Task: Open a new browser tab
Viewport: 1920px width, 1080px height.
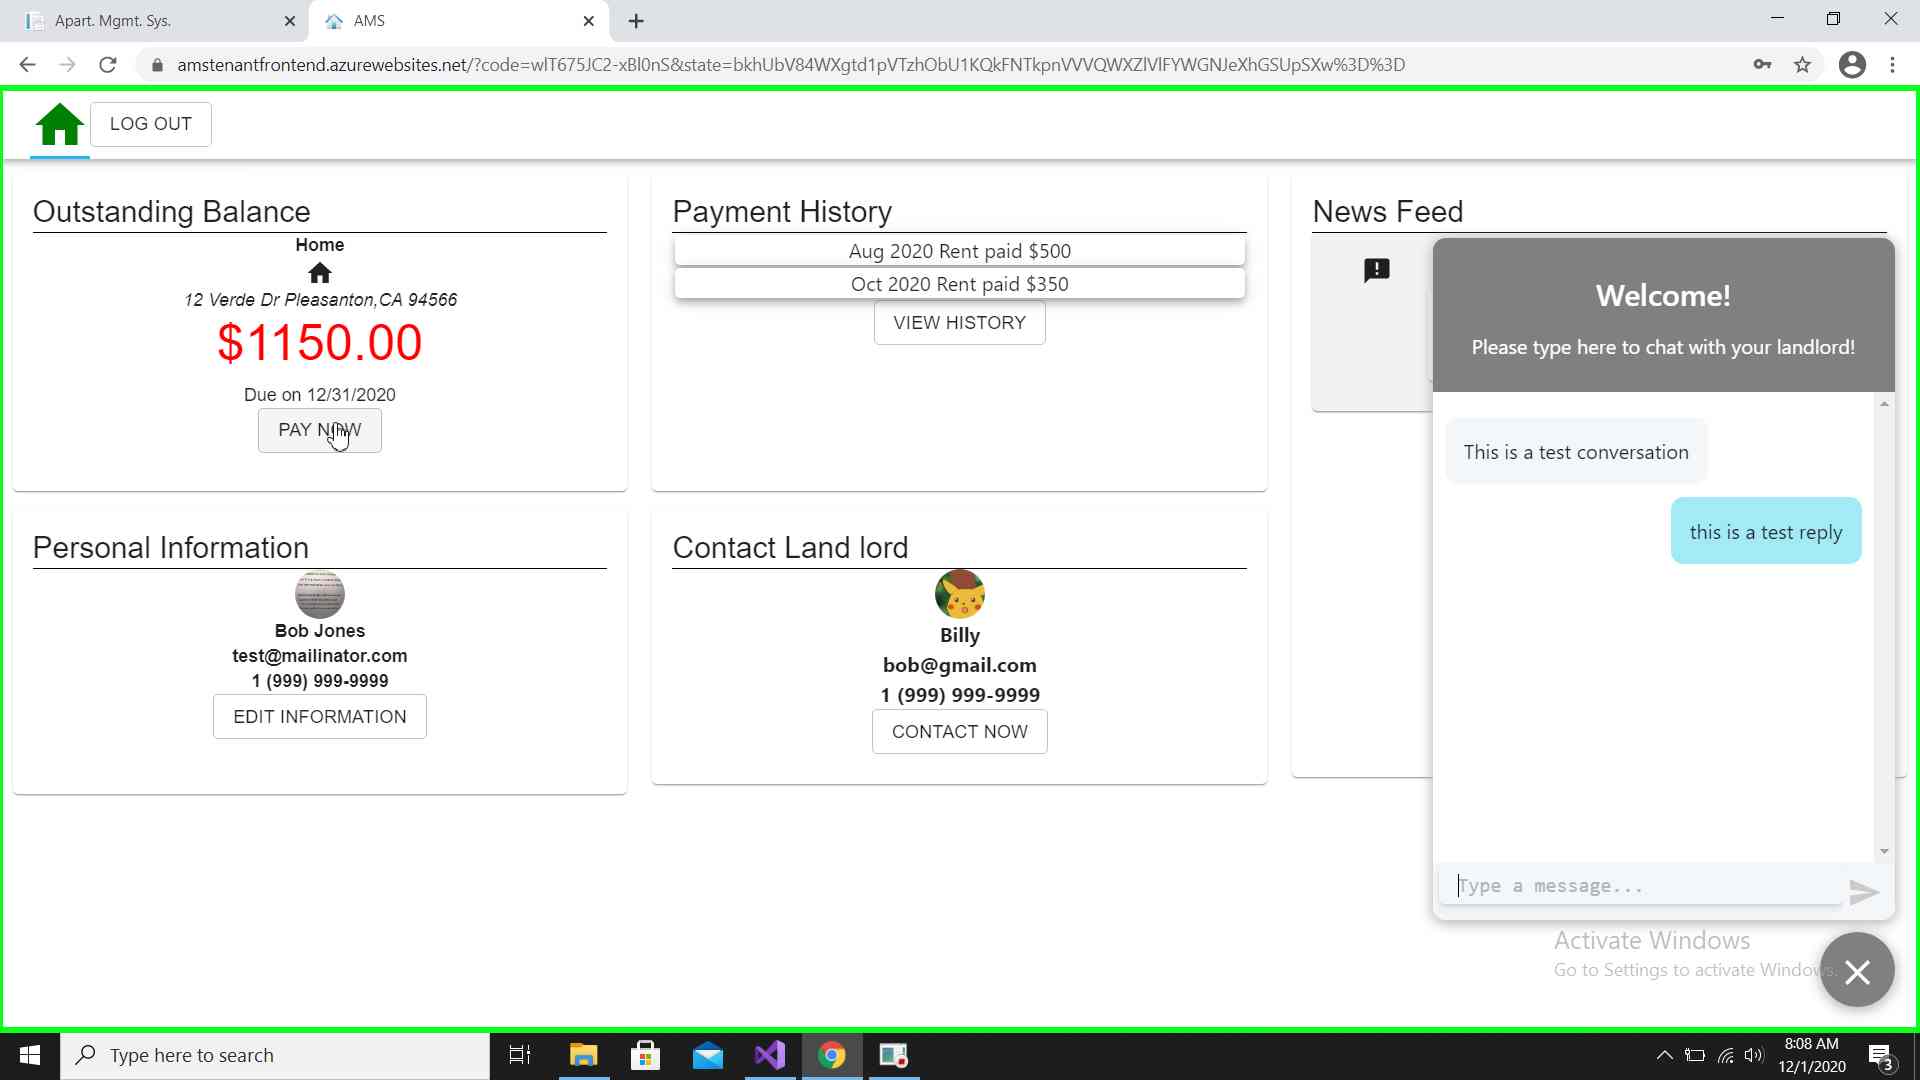Action: coord(636,21)
